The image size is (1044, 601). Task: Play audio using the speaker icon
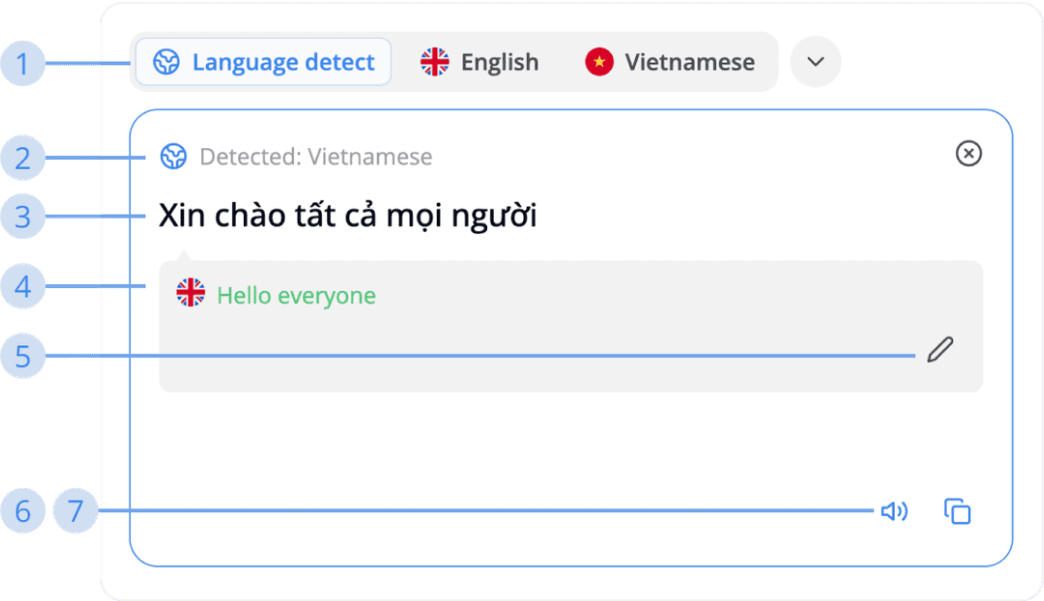[894, 511]
